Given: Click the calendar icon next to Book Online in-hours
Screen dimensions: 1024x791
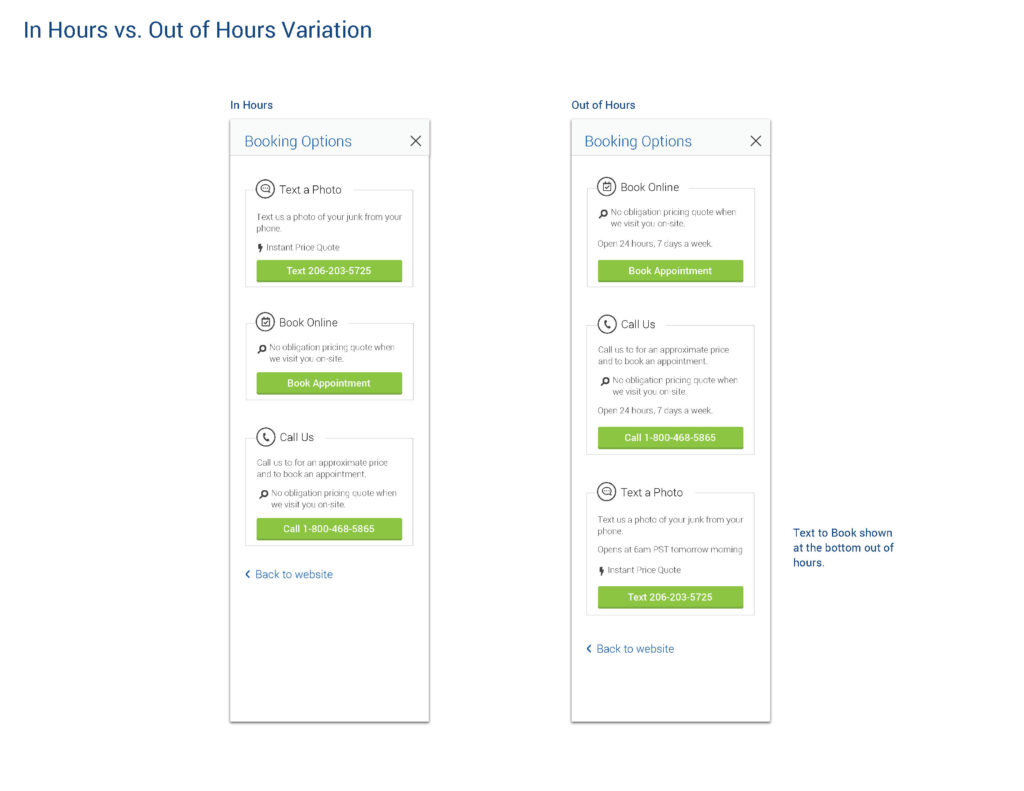Looking at the screenshot, I should (264, 322).
